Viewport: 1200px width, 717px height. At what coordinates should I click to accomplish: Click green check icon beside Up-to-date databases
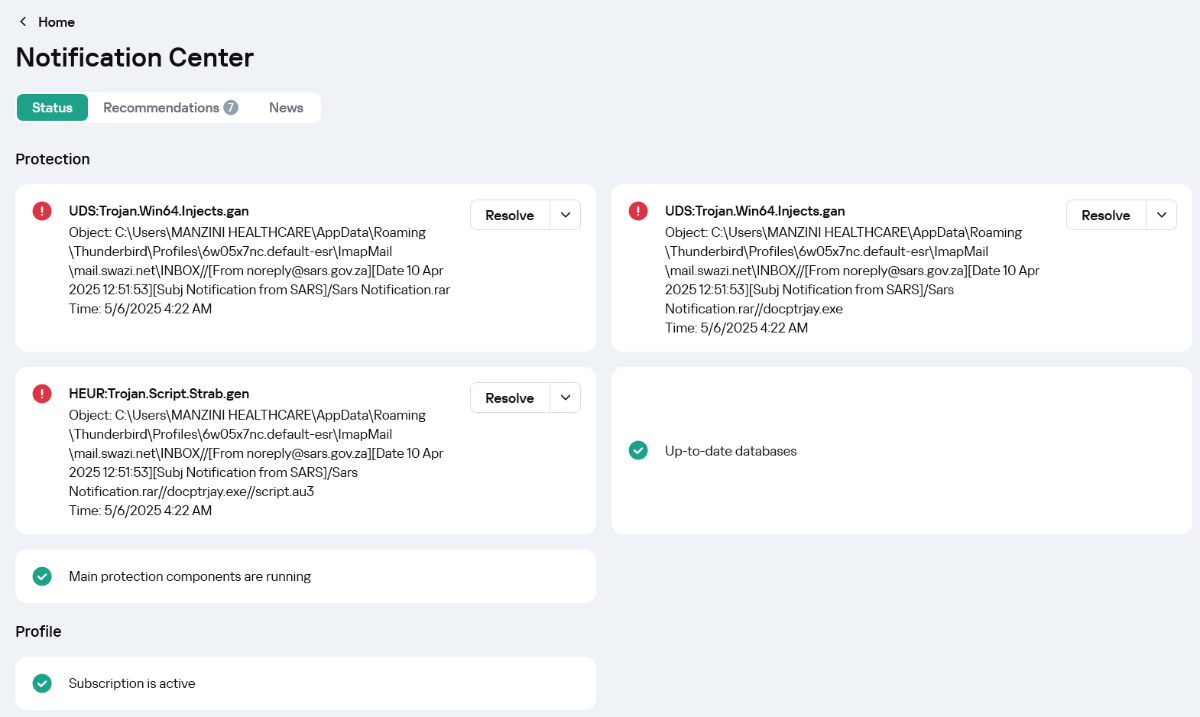[638, 451]
